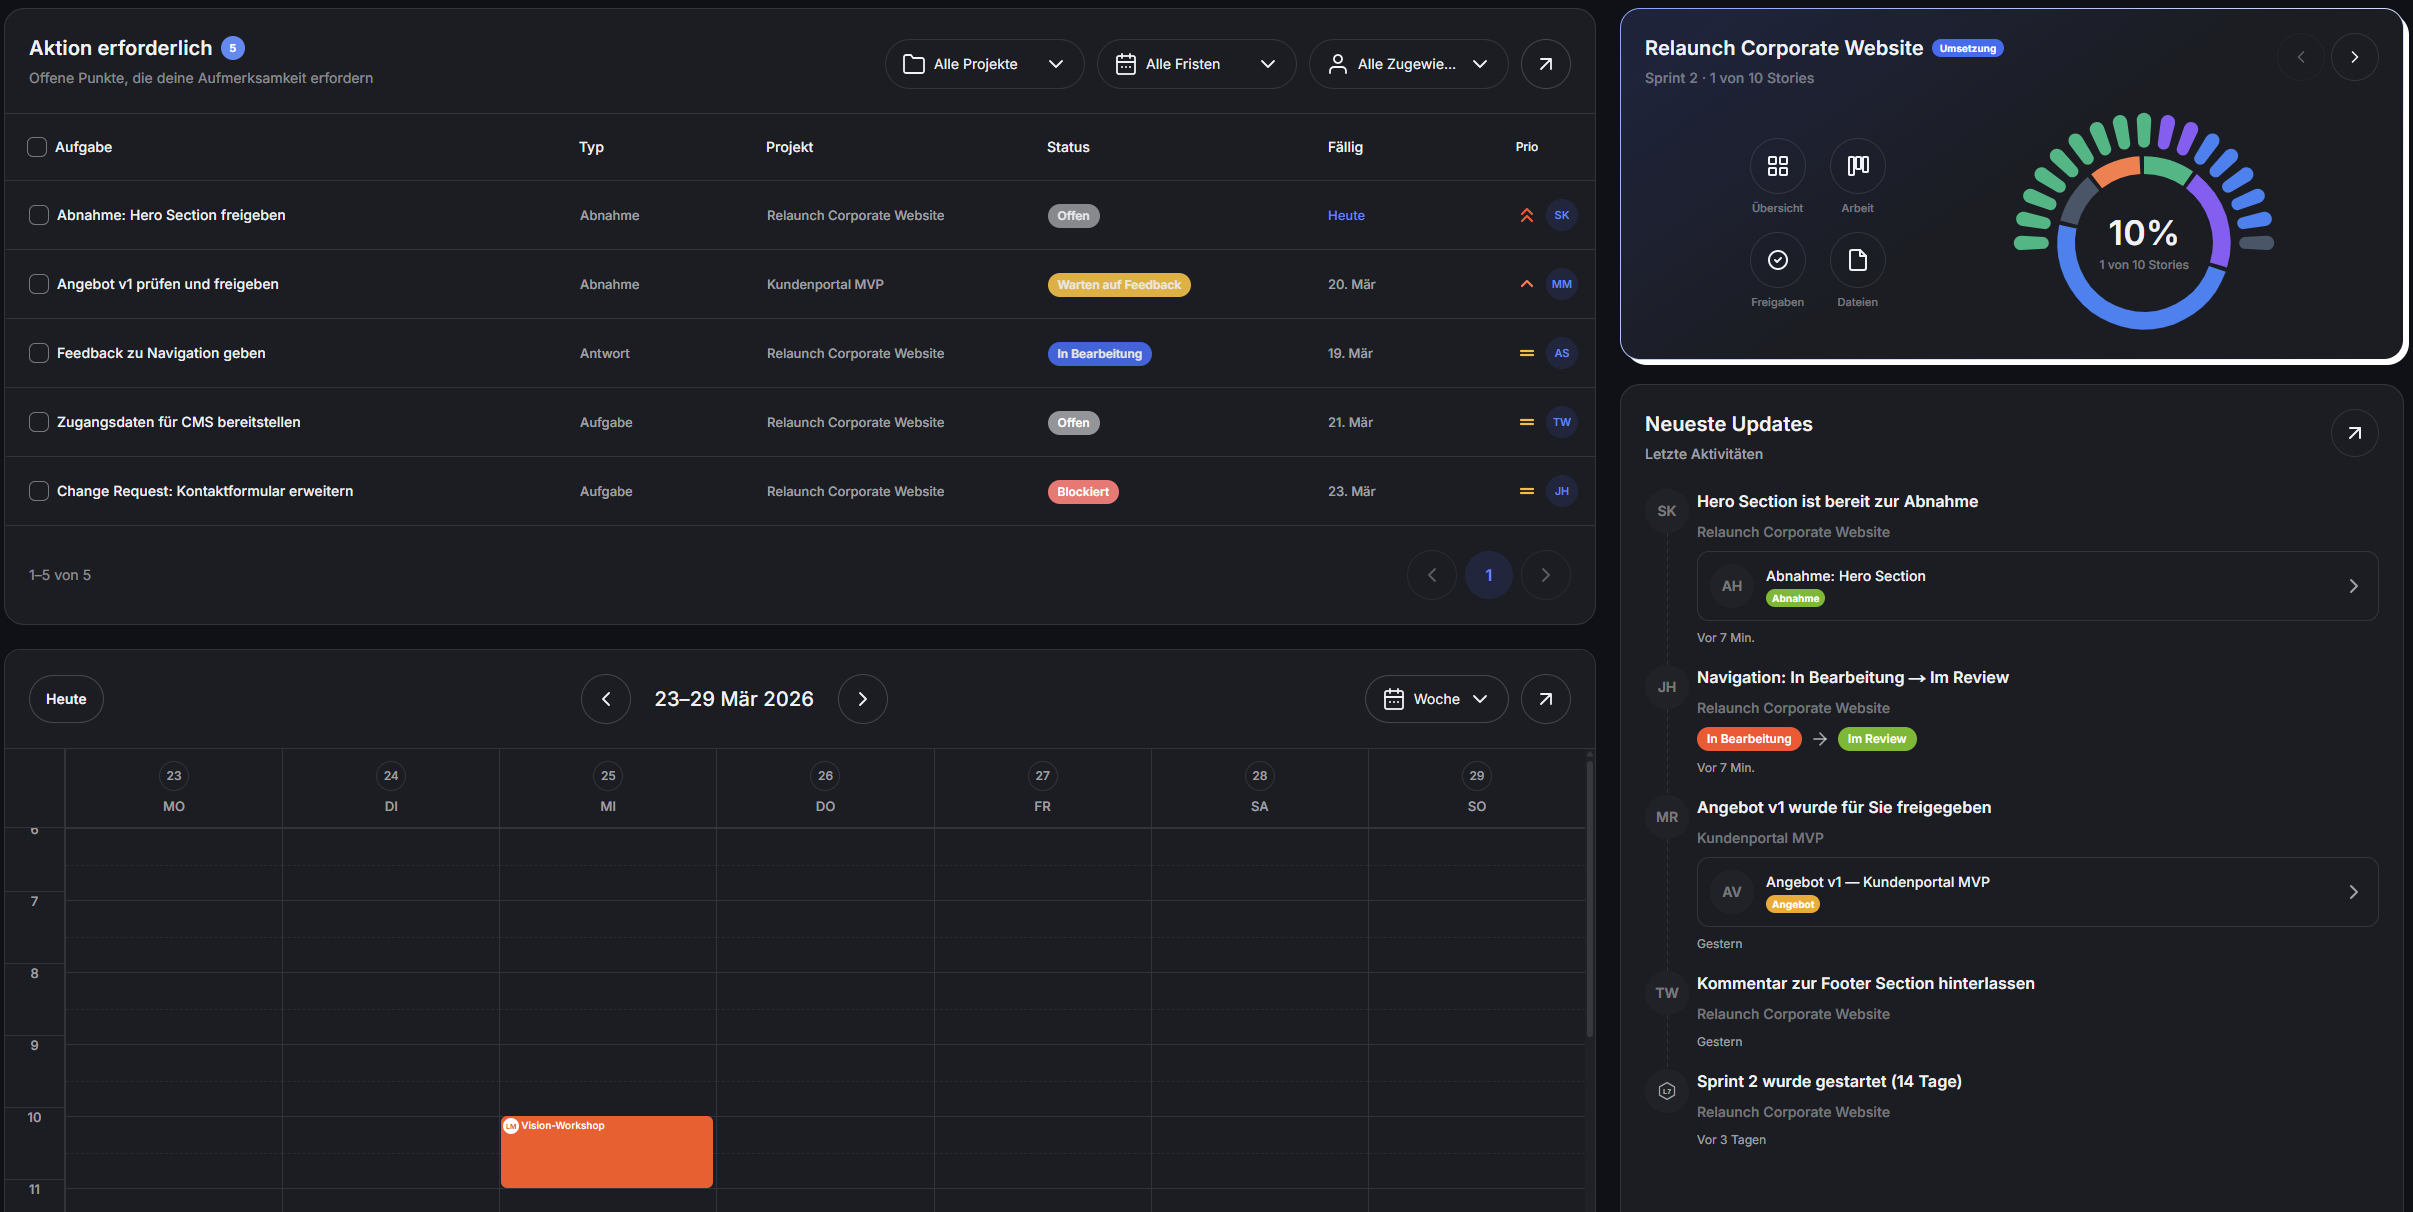Expand Neueste Updates with arrow icon
The height and width of the screenshot is (1212, 2413).
coord(2354,433)
